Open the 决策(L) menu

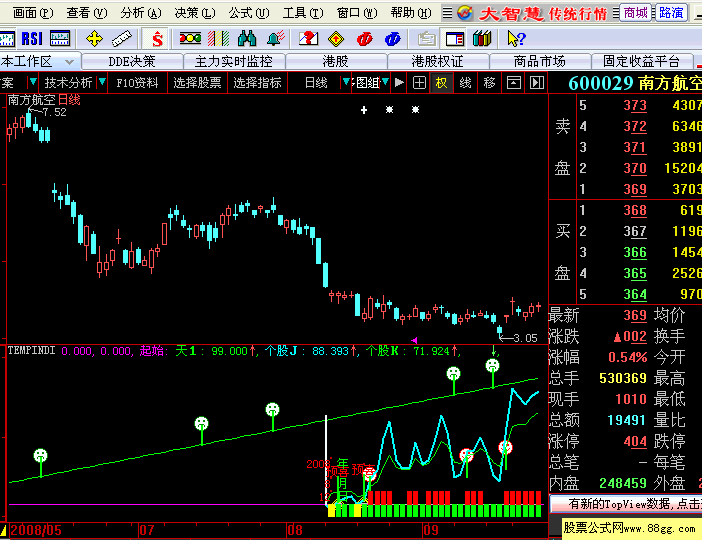[195, 13]
